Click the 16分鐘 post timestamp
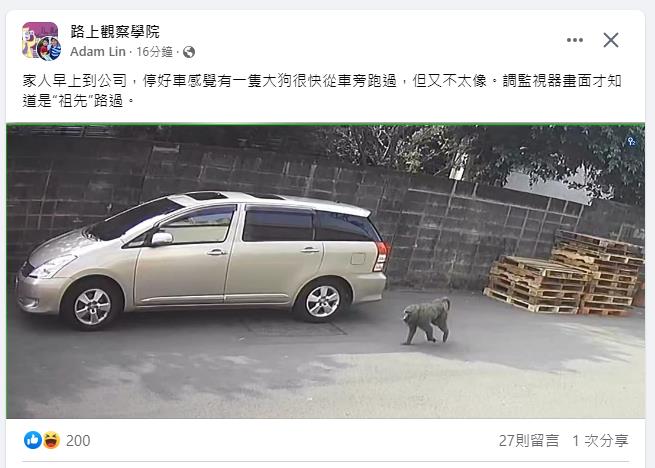The height and width of the screenshot is (468, 655). pos(155,52)
